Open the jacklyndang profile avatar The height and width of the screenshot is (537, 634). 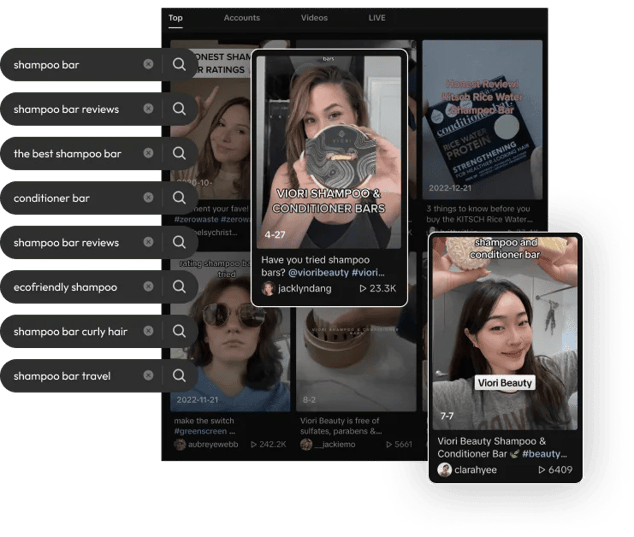pyautogui.click(x=268, y=288)
